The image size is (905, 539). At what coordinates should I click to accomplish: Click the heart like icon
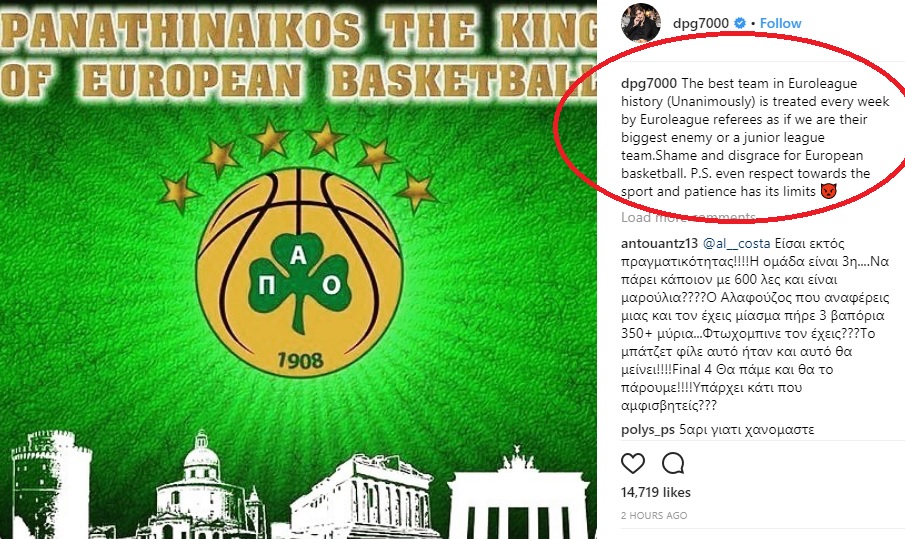pos(633,463)
